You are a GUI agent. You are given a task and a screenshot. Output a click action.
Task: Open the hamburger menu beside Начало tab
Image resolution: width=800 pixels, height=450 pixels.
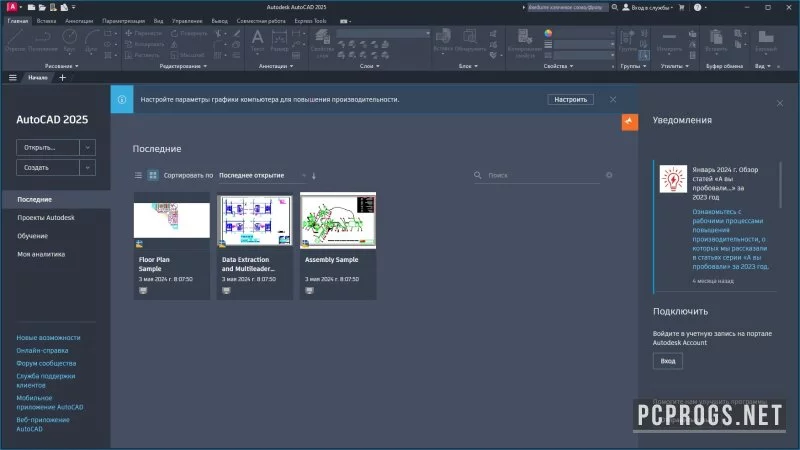pos(13,78)
